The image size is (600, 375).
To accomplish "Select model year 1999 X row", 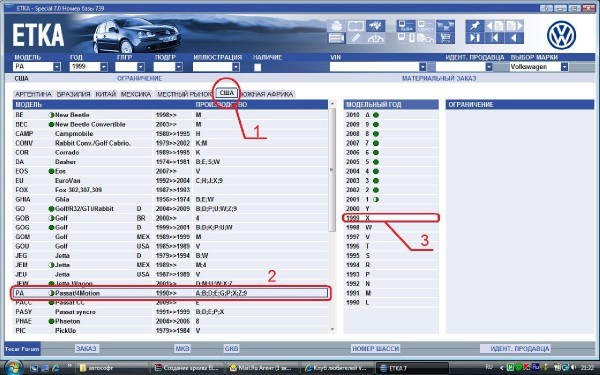I will (391, 218).
